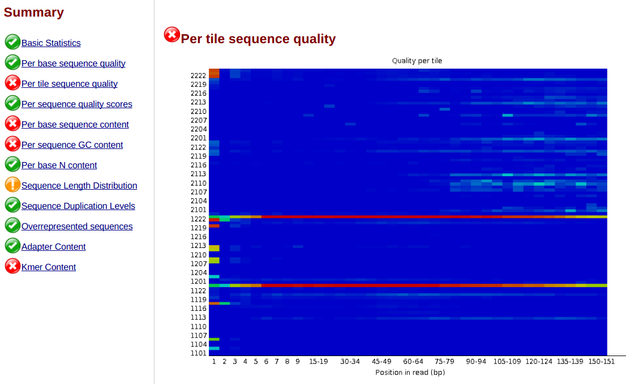This screenshot has width=640, height=384.
Task: Click the green check icon beside Adapter Content
Action: (13, 246)
